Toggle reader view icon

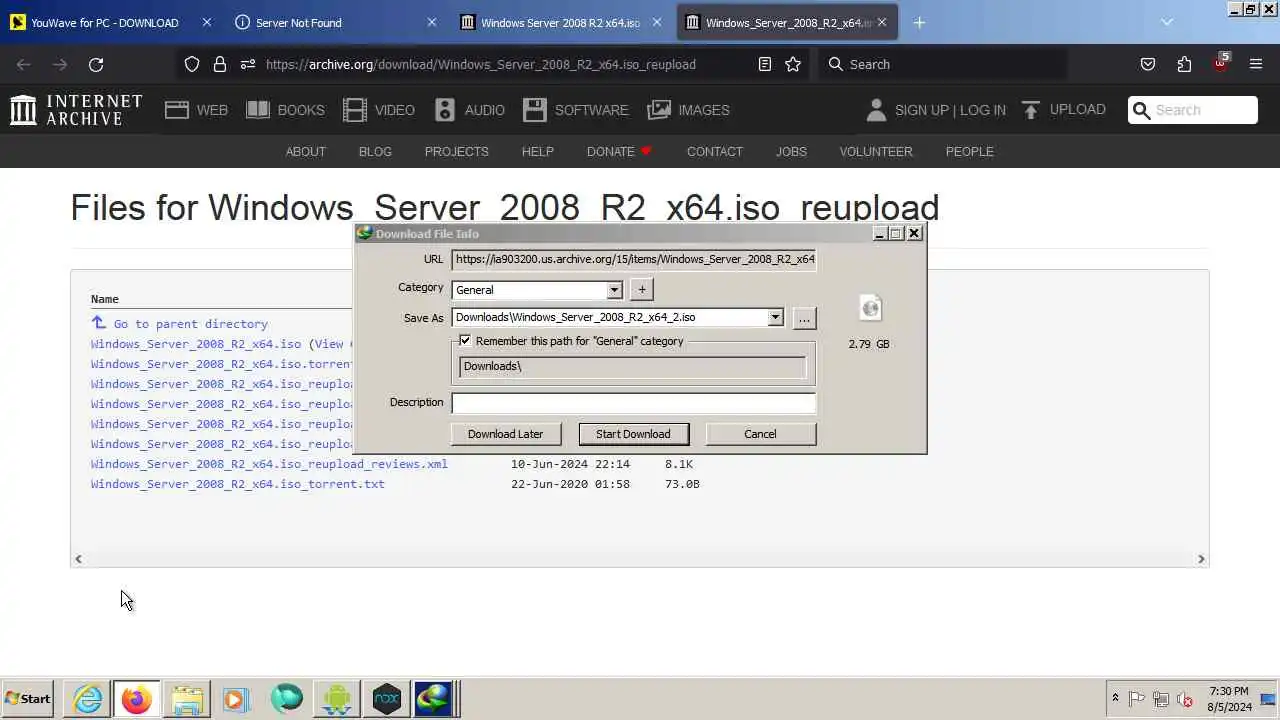coord(765,64)
